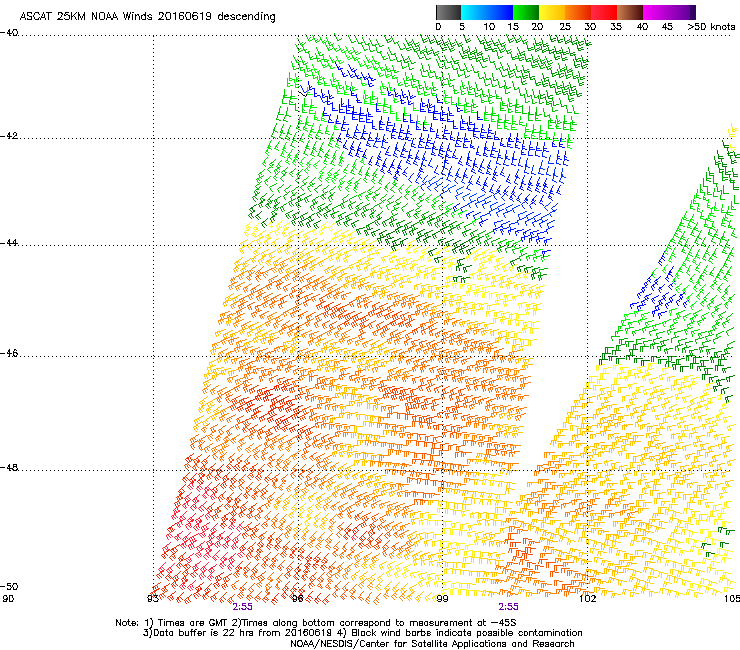Click the '96' longitude axis label
Image resolution: width=740 pixels, height=650 pixels.
click(298, 599)
